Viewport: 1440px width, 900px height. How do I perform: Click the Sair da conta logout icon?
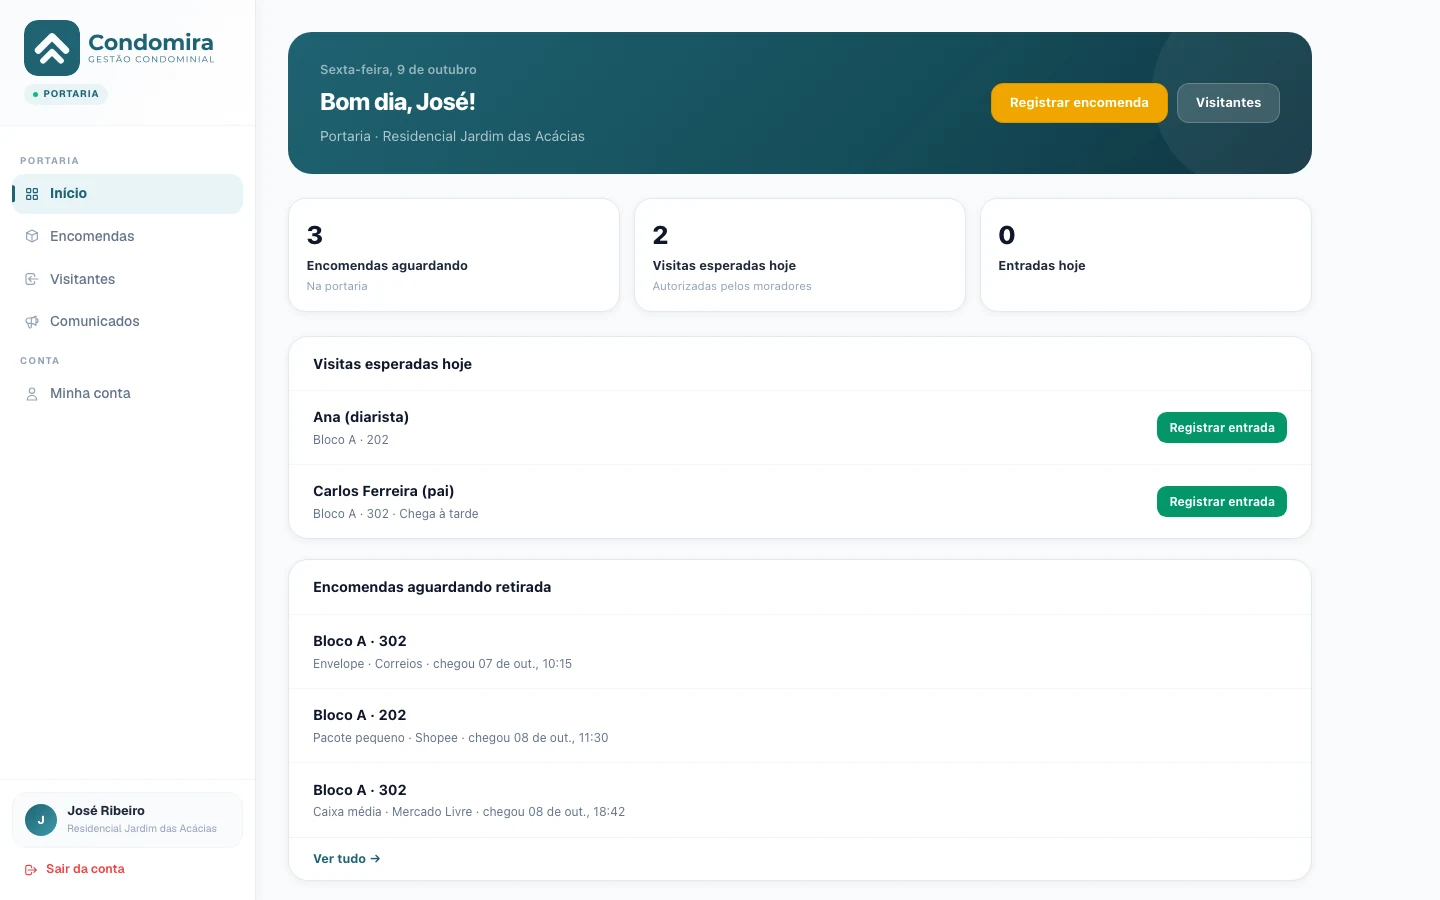pyautogui.click(x=31, y=870)
